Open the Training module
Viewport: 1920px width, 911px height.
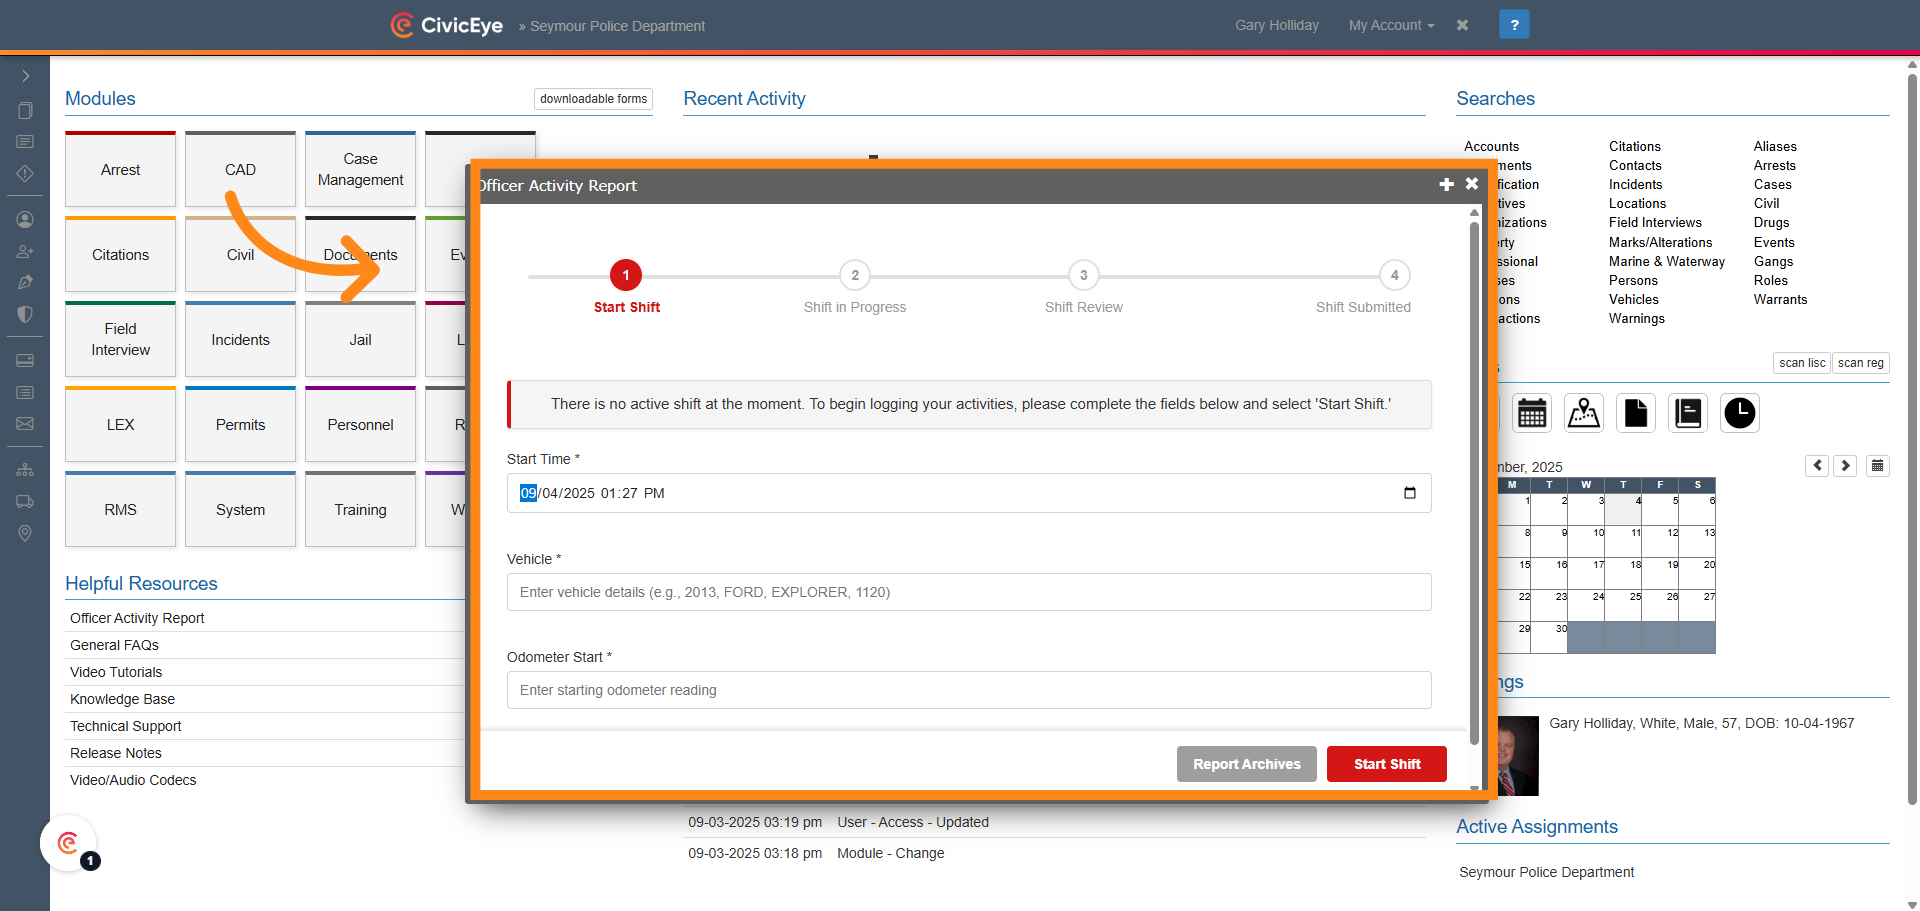coord(360,509)
